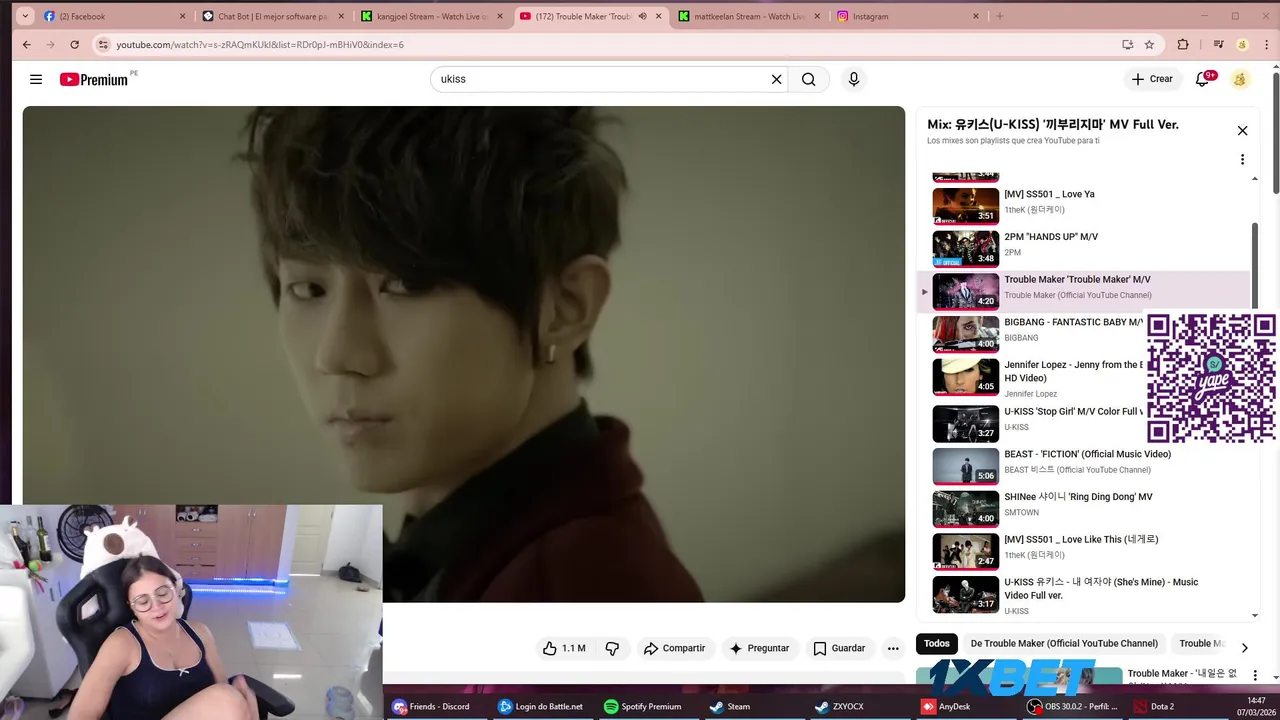Open more actions ellipsis below video
Screen dimensions: 1280x720
pos(893,648)
